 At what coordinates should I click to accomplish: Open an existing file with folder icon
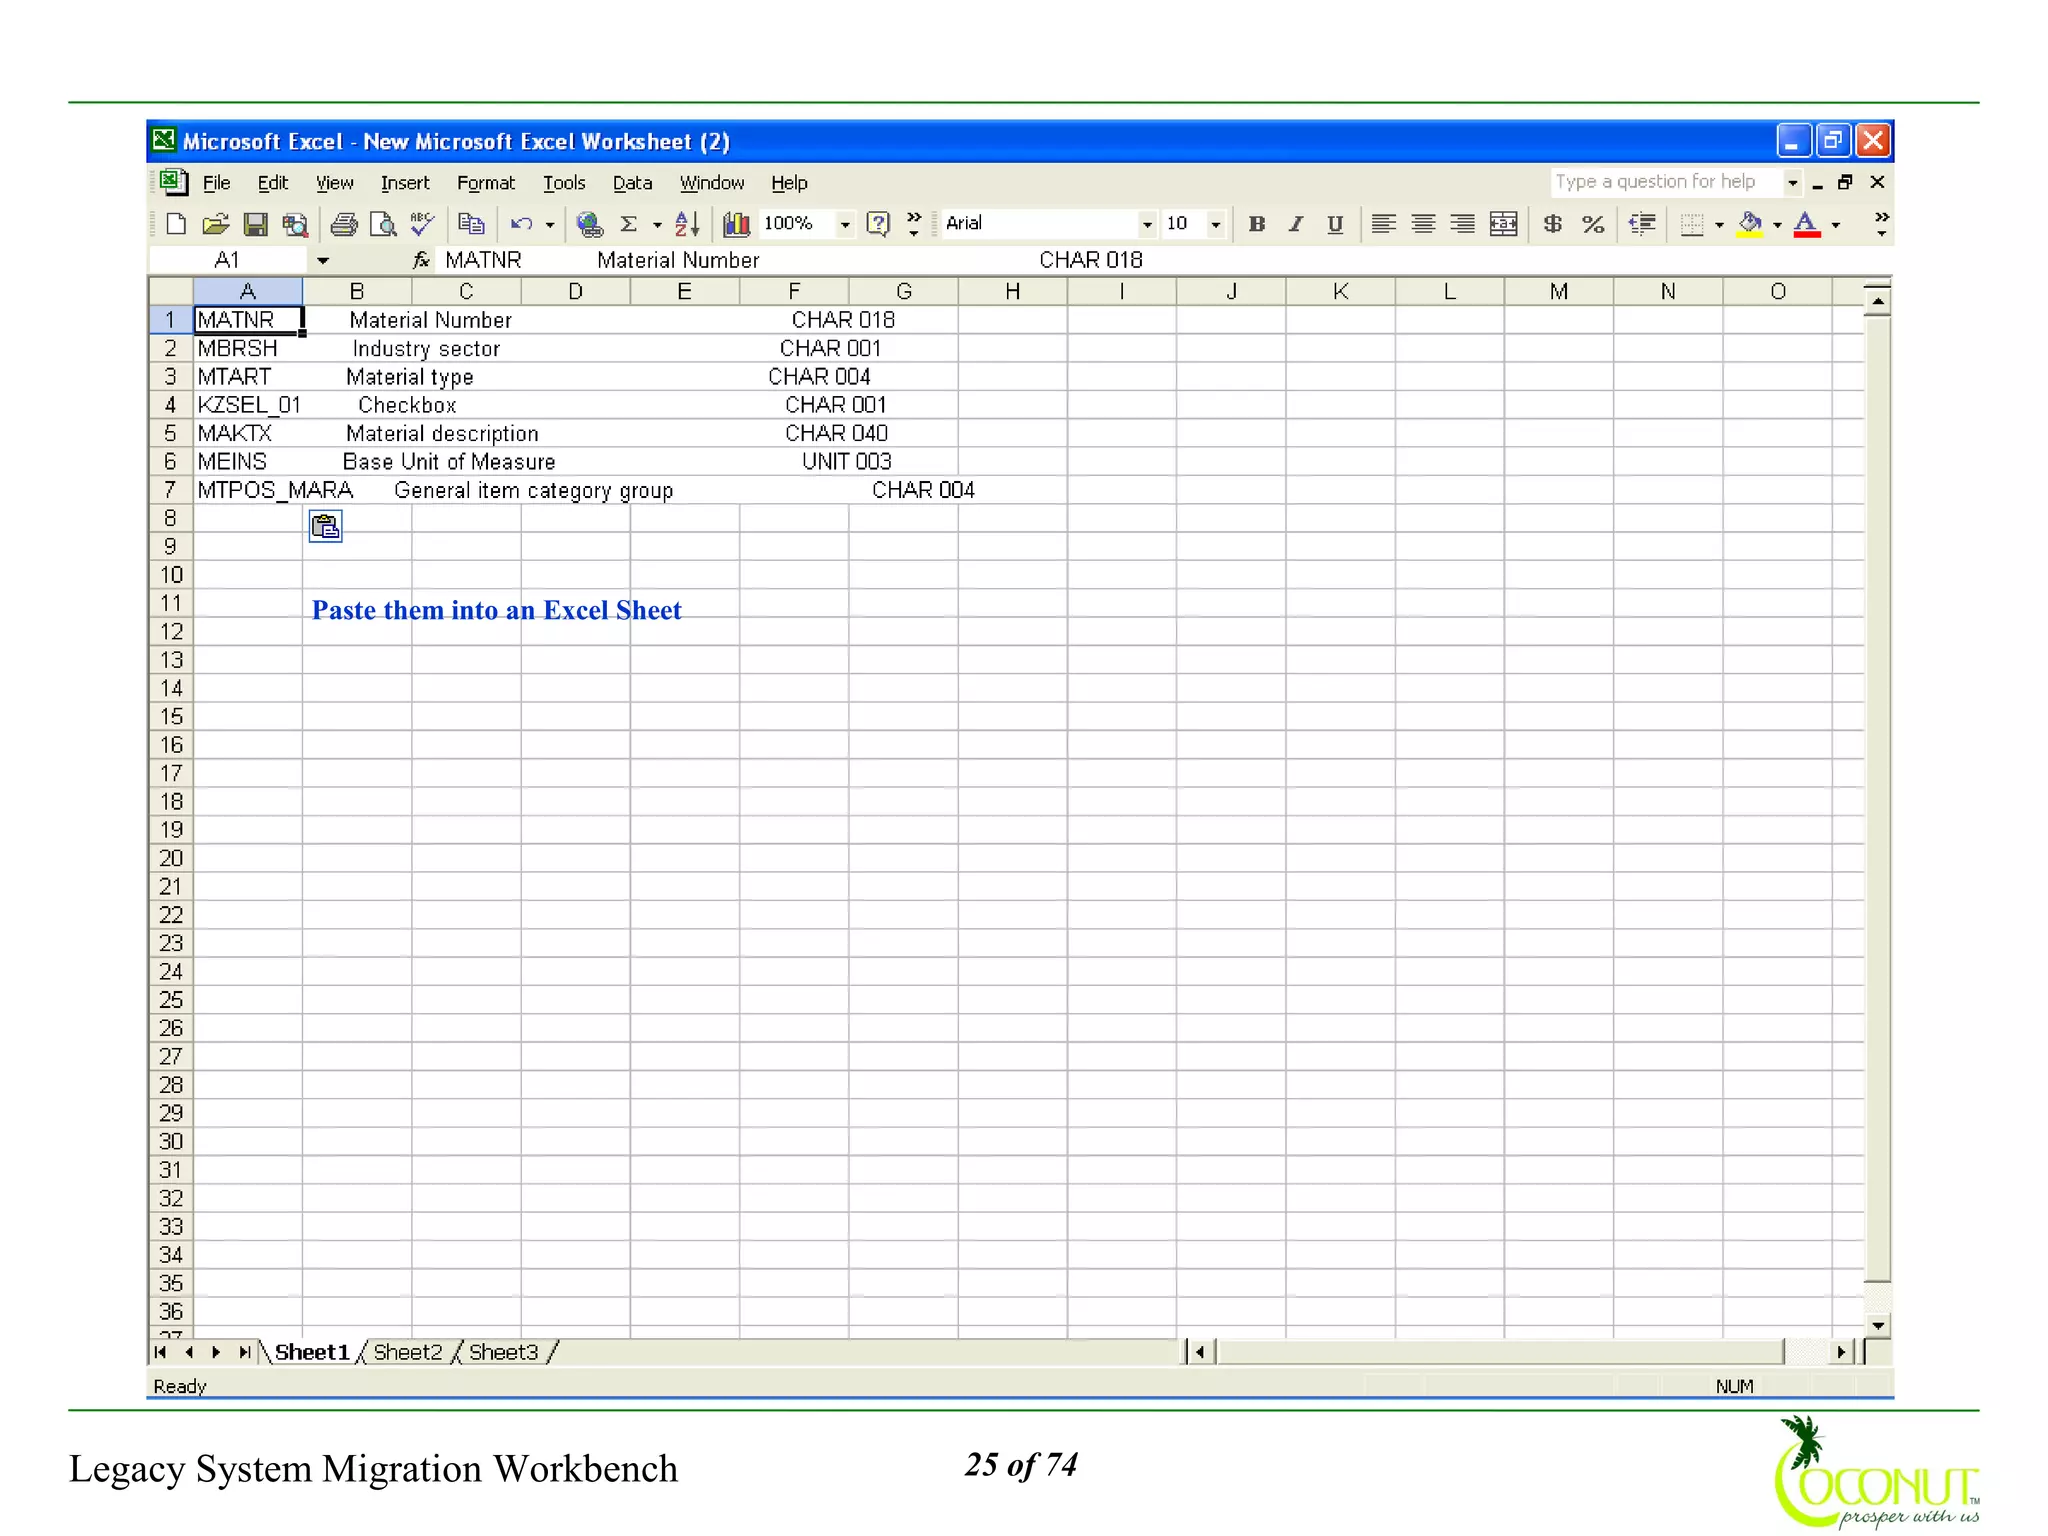click(x=215, y=224)
